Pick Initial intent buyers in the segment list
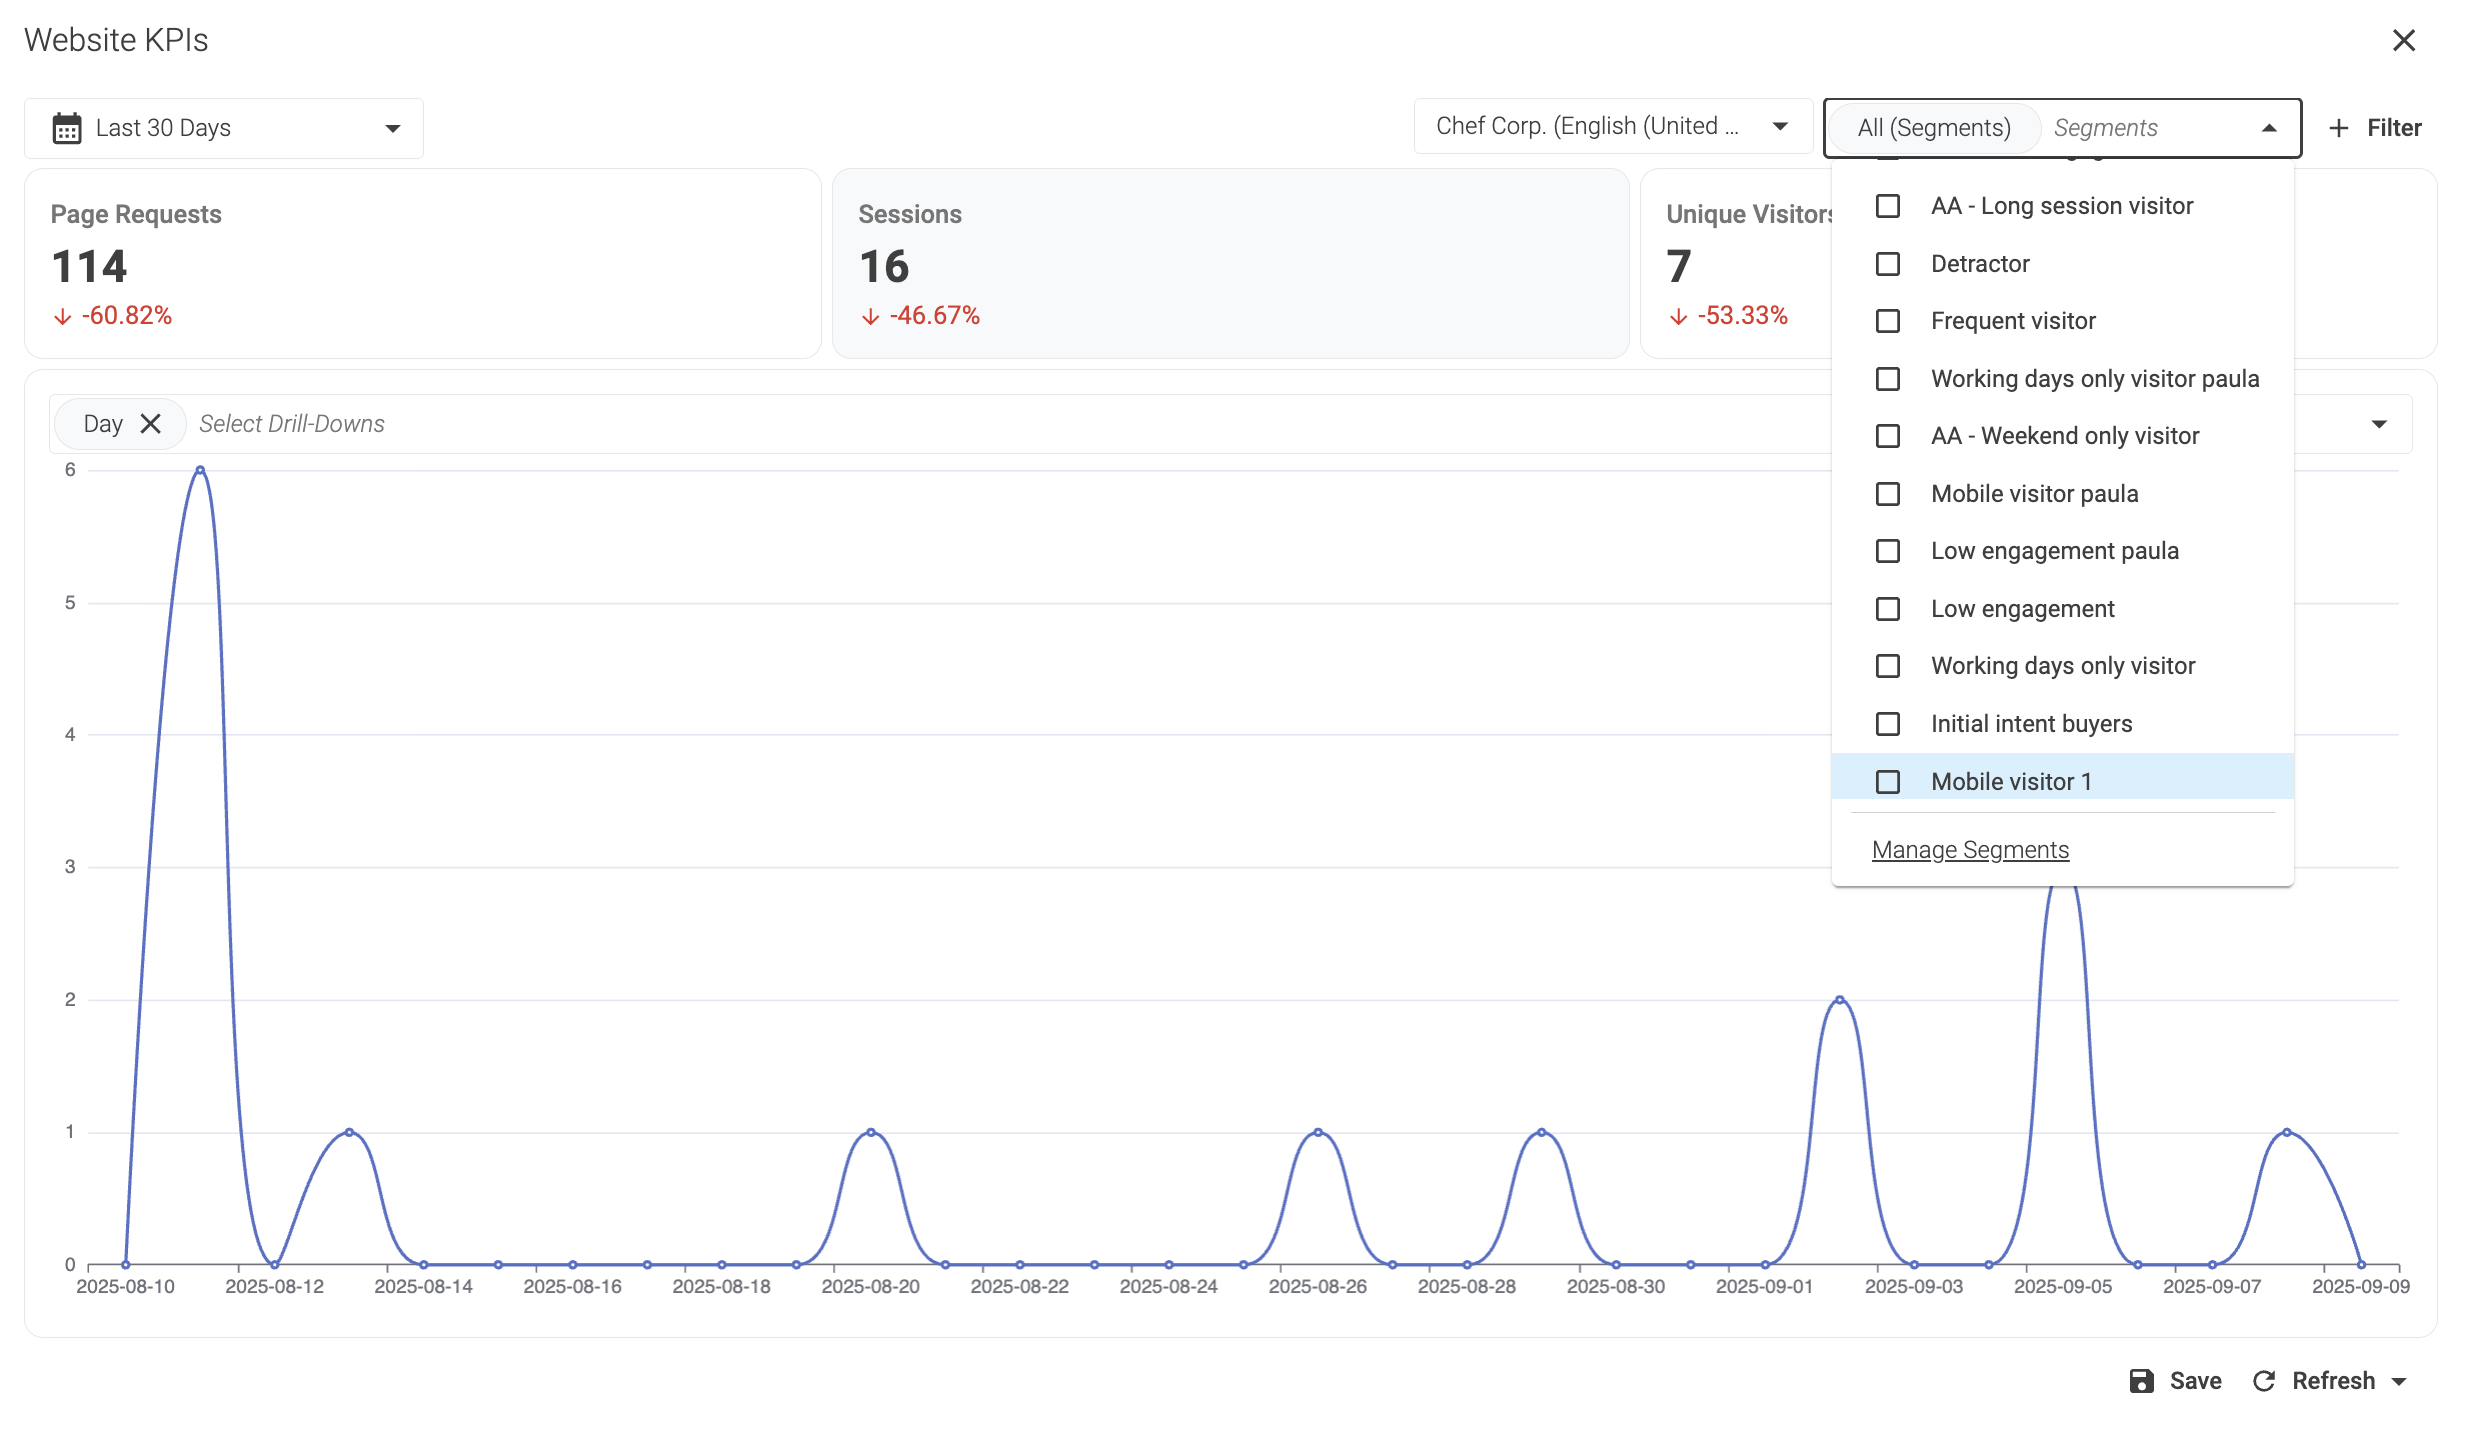This screenshot has width=2466, height=1440. coord(2031,724)
